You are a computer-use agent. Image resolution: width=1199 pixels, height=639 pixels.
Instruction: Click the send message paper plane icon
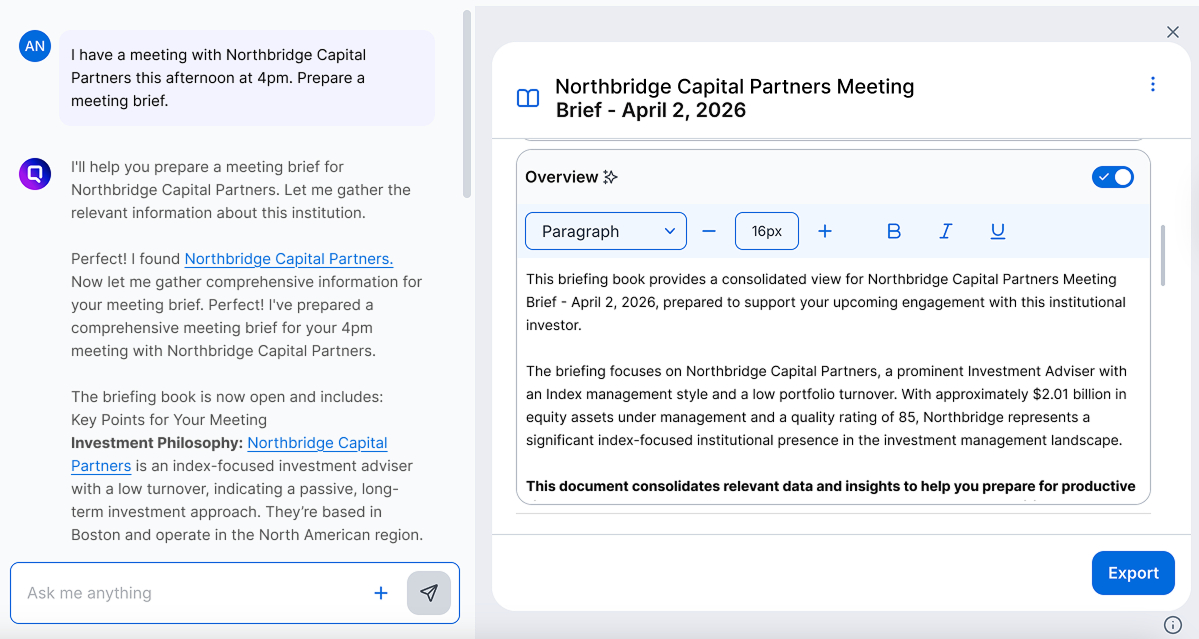point(429,592)
